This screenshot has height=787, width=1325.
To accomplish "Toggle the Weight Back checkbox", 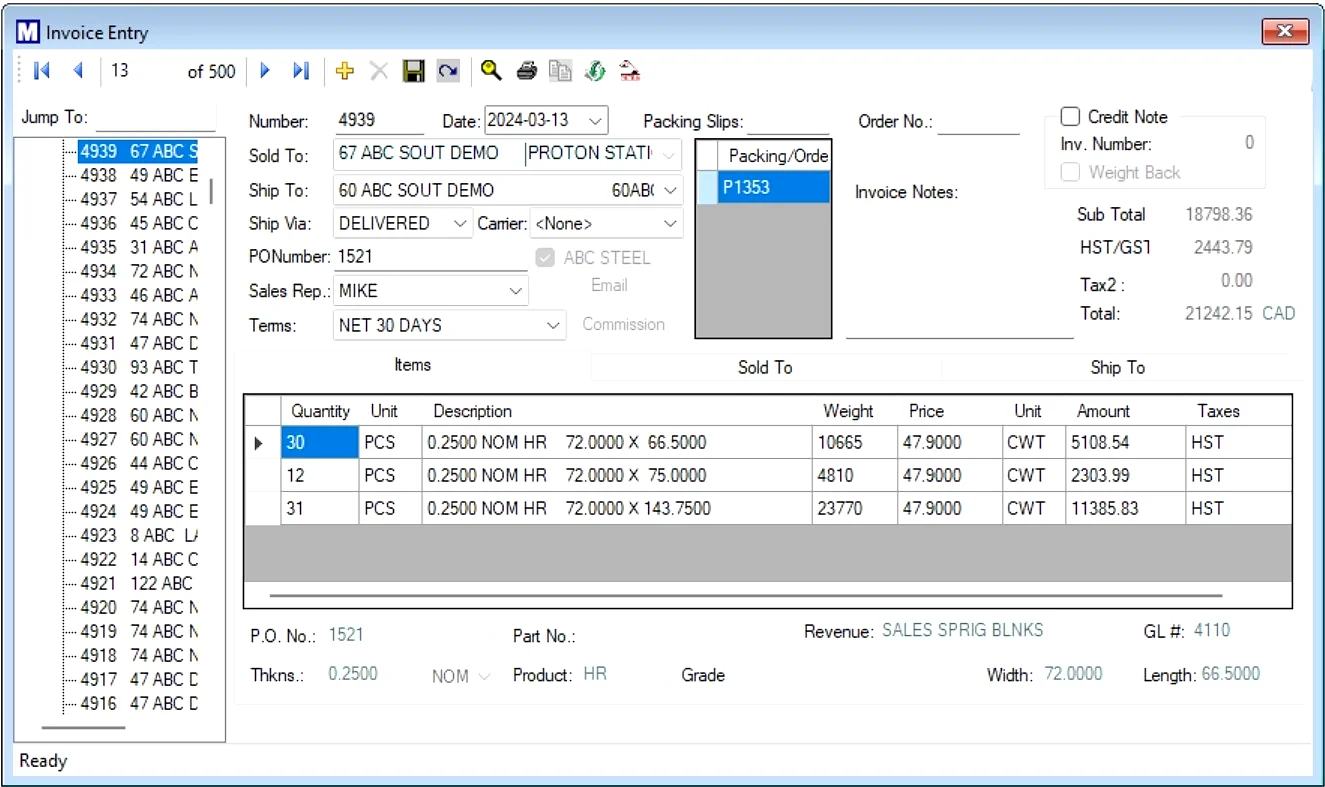I will click(x=1070, y=172).
